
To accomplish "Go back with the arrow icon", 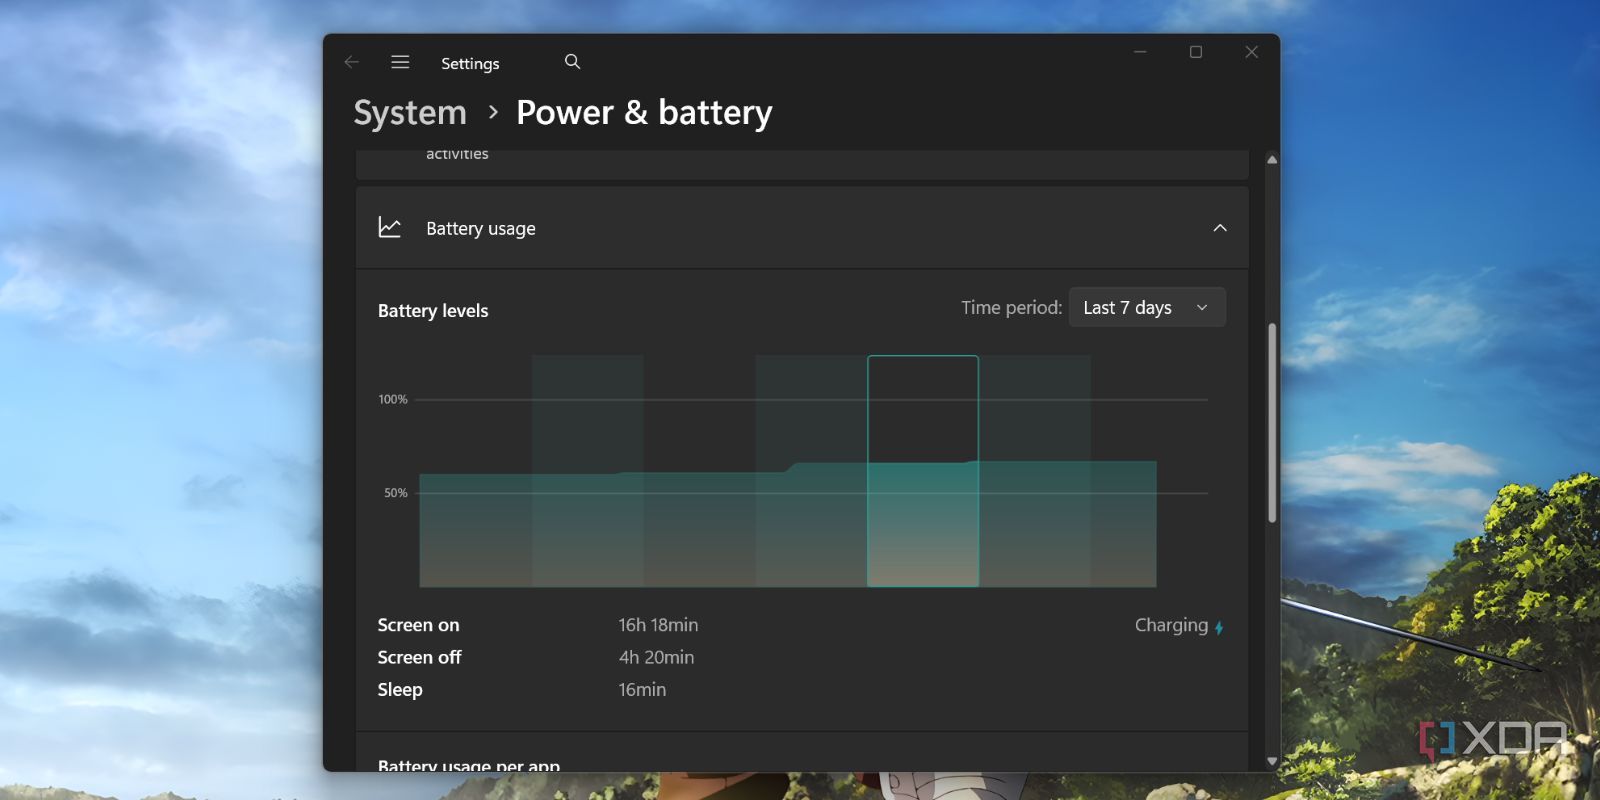I will 351,62.
